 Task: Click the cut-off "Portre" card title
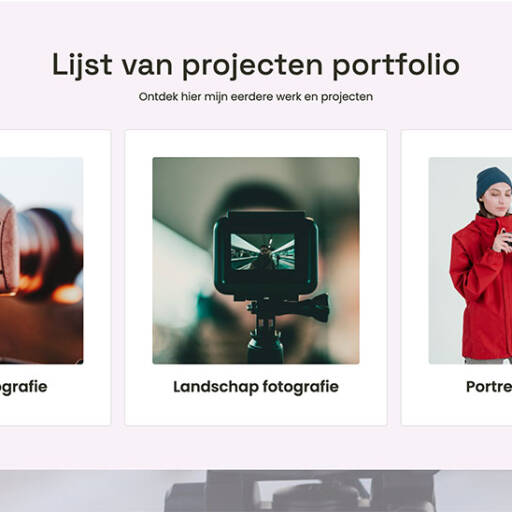(489, 387)
